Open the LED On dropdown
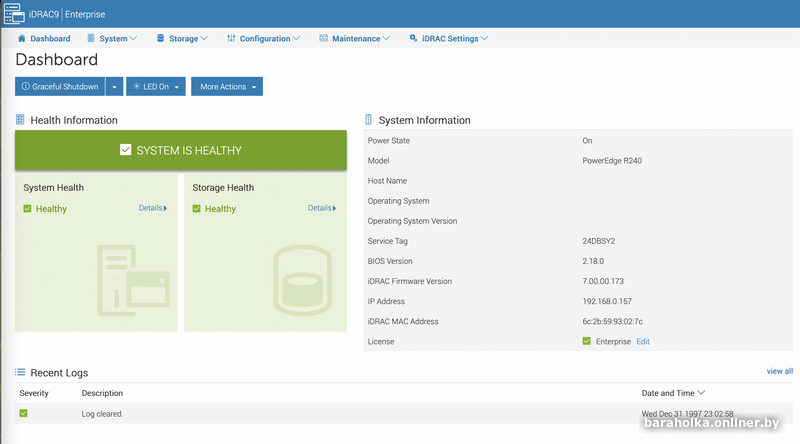The image size is (800, 444). point(156,87)
